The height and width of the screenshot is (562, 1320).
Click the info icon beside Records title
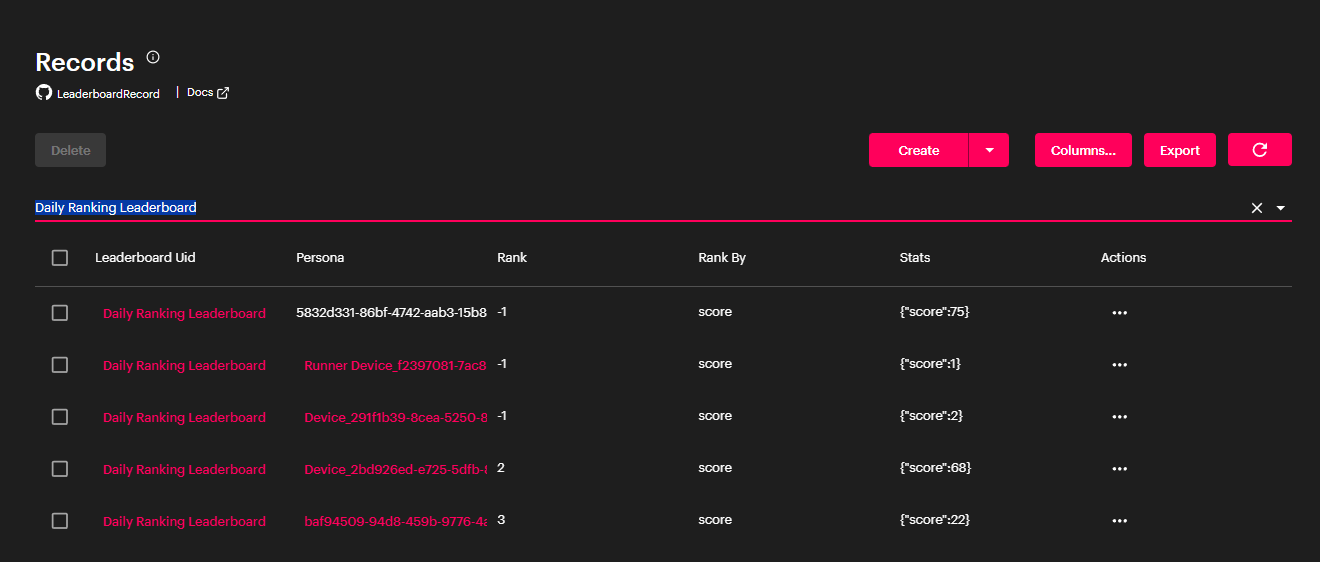pos(153,57)
